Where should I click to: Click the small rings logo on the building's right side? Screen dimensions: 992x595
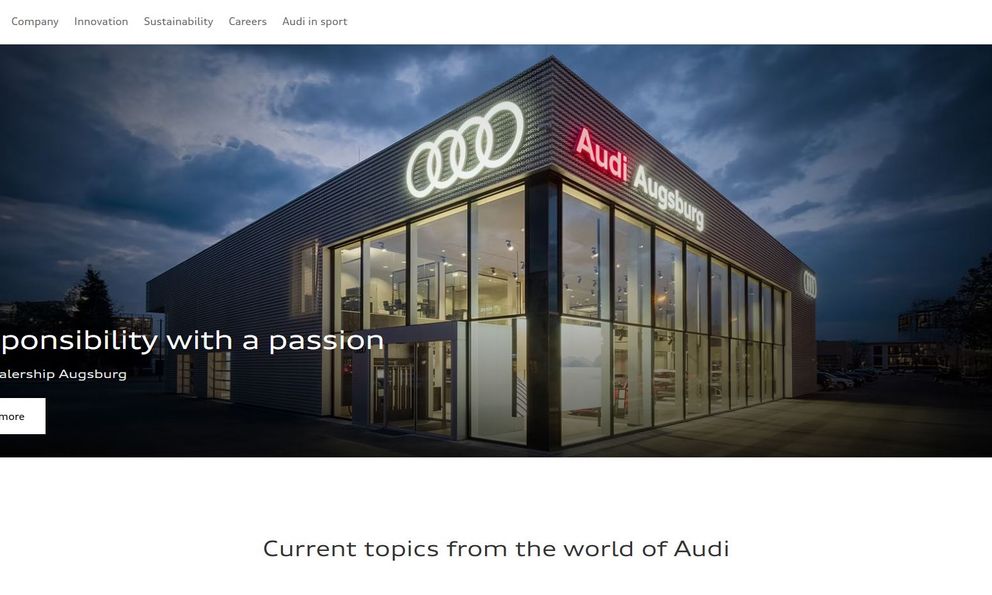point(810,284)
